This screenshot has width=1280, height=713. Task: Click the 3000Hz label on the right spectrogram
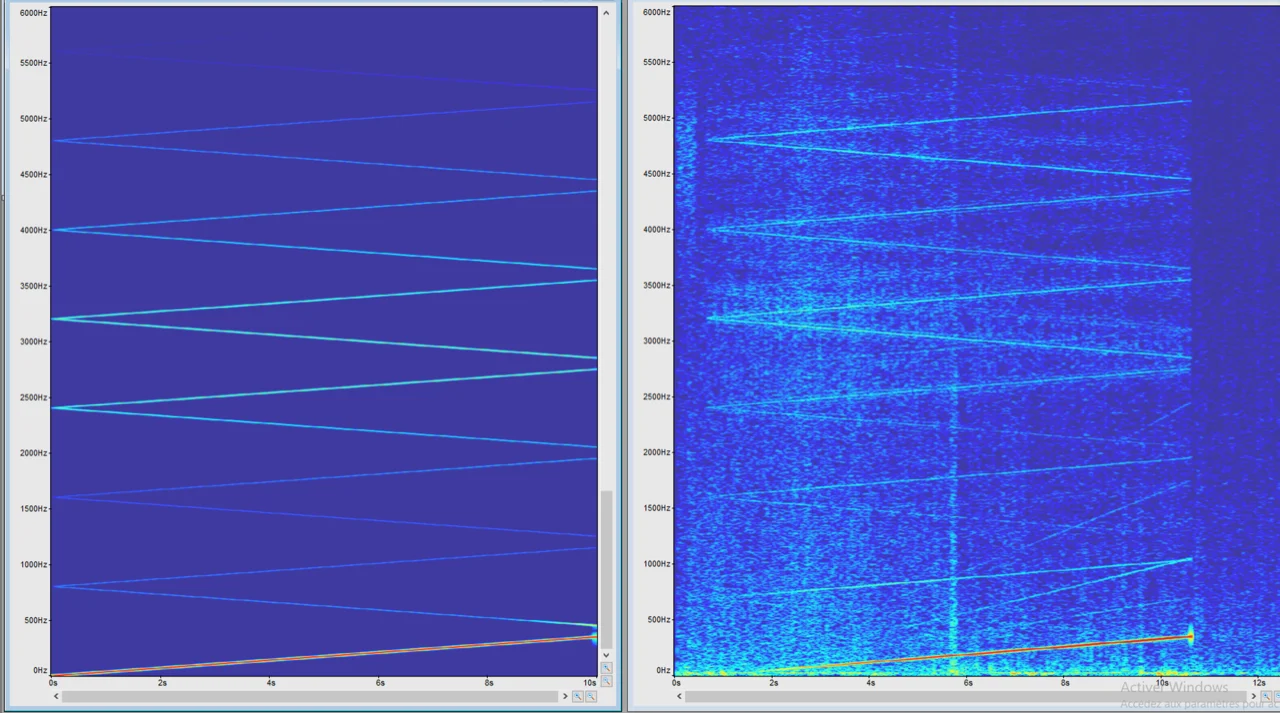pos(656,341)
